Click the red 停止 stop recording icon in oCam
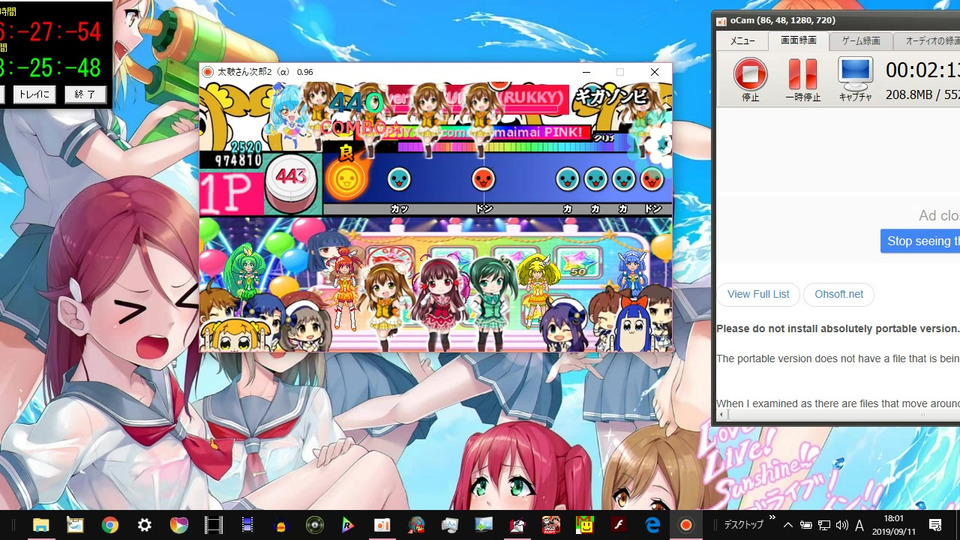Viewport: 960px width, 540px height. [x=750, y=75]
